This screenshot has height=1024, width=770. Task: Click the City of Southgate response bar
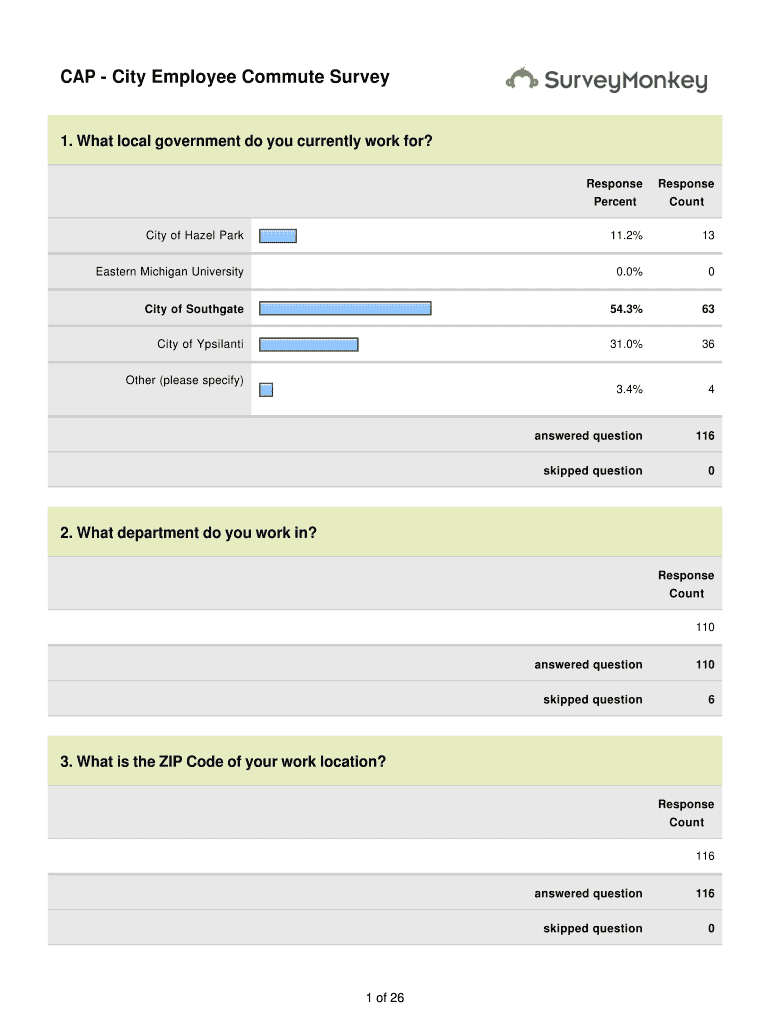tap(345, 309)
